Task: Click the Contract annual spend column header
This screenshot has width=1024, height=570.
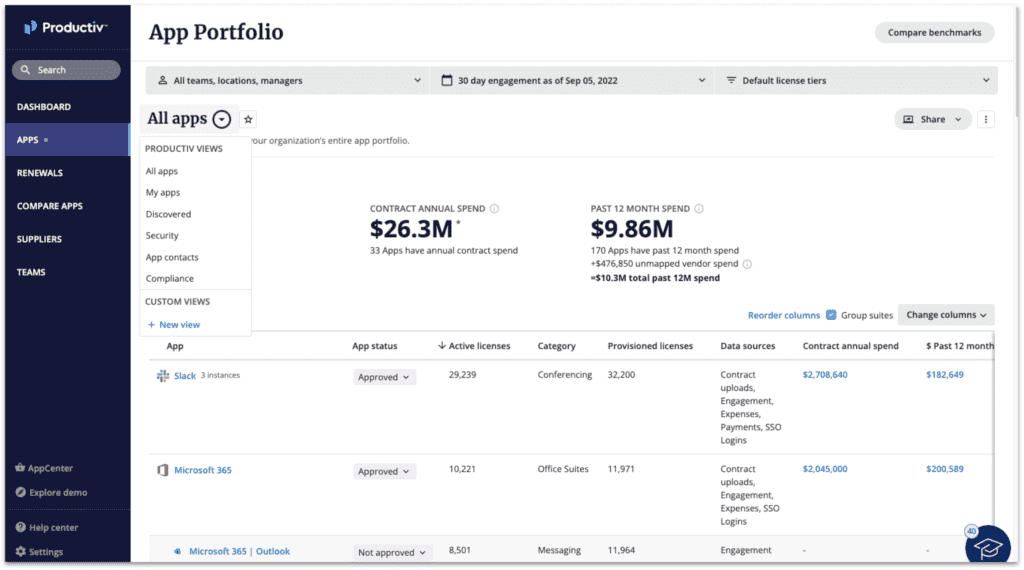Action: (850, 346)
